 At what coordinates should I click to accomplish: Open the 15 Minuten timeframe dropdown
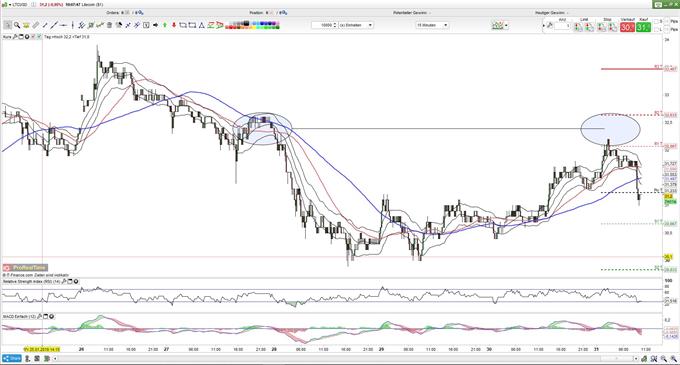click(432, 25)
